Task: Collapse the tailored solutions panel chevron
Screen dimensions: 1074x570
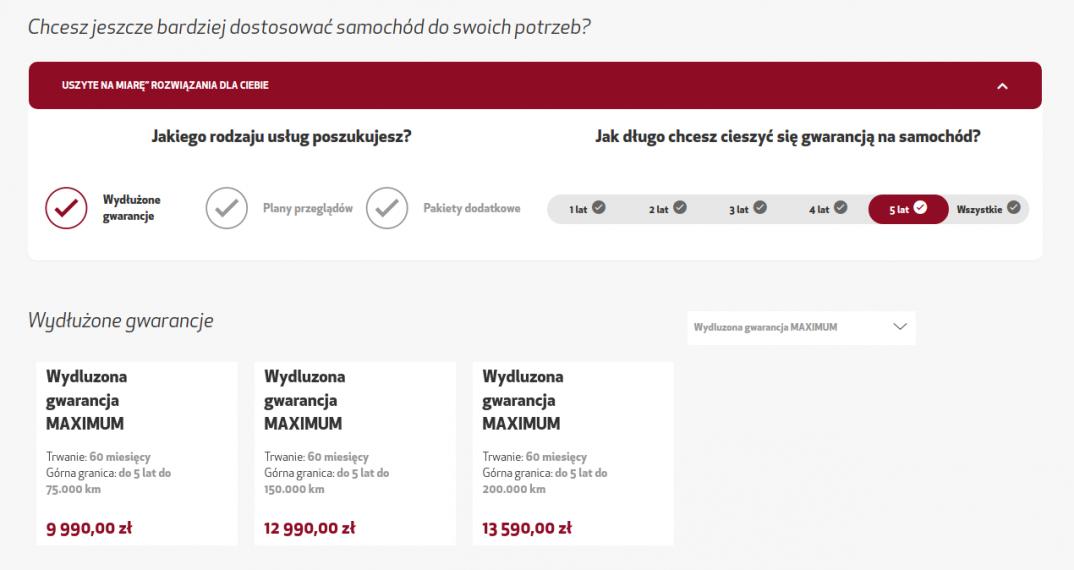Action: coord(1003,86)
